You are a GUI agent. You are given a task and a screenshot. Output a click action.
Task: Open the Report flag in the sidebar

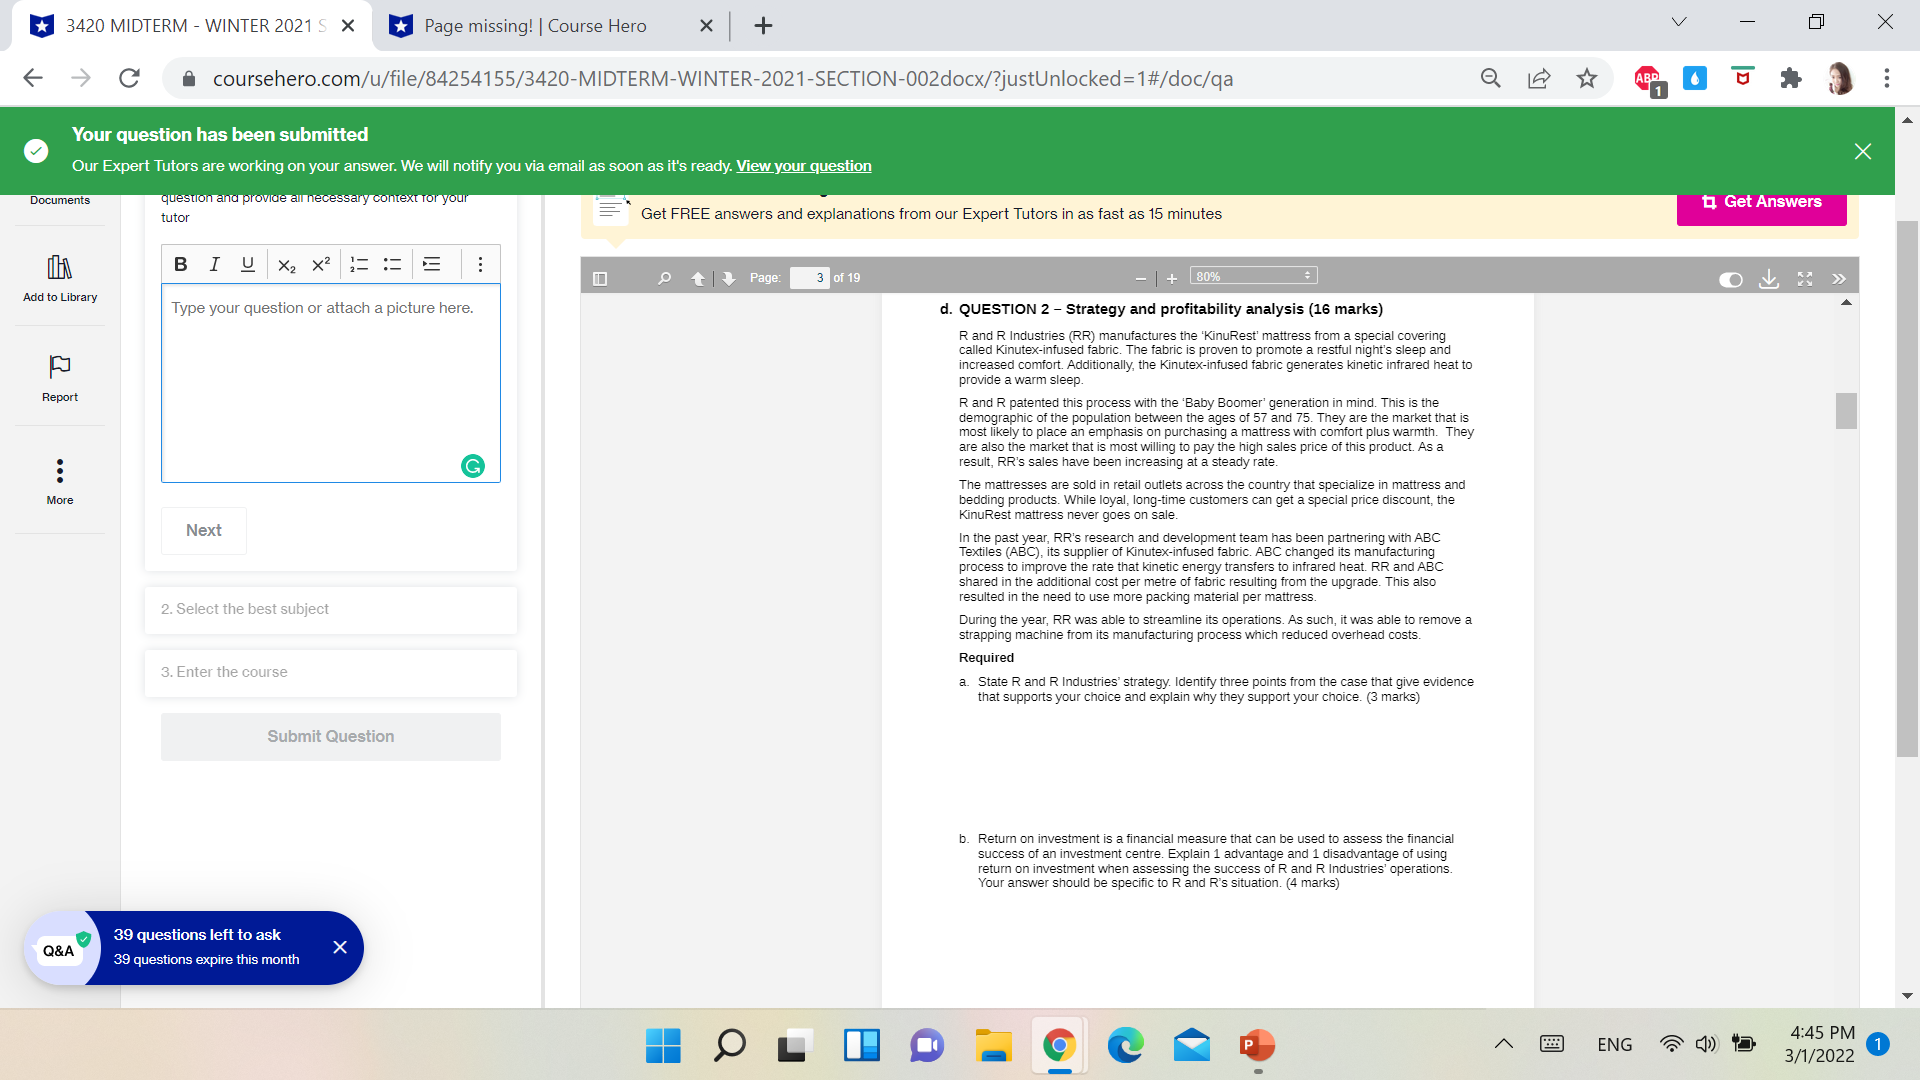(x=59, y=377)
